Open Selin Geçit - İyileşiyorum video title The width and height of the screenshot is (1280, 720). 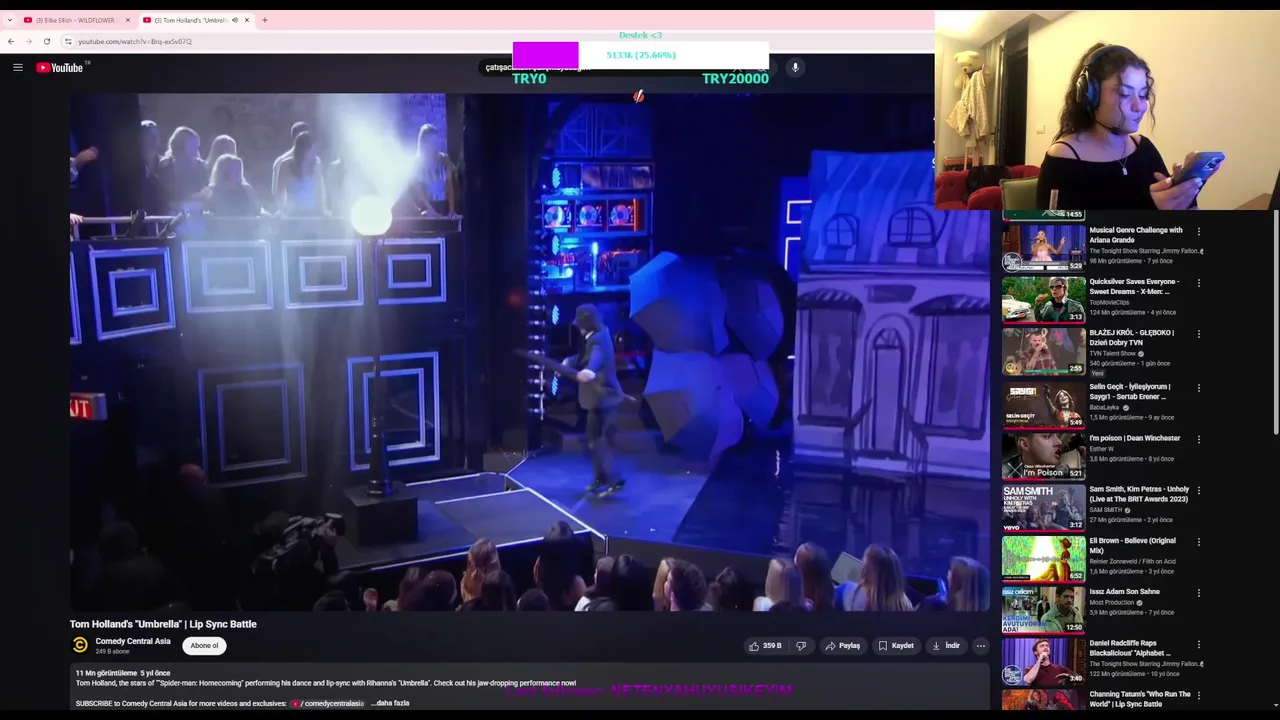pyautogui.click(x=1130, y=391)
